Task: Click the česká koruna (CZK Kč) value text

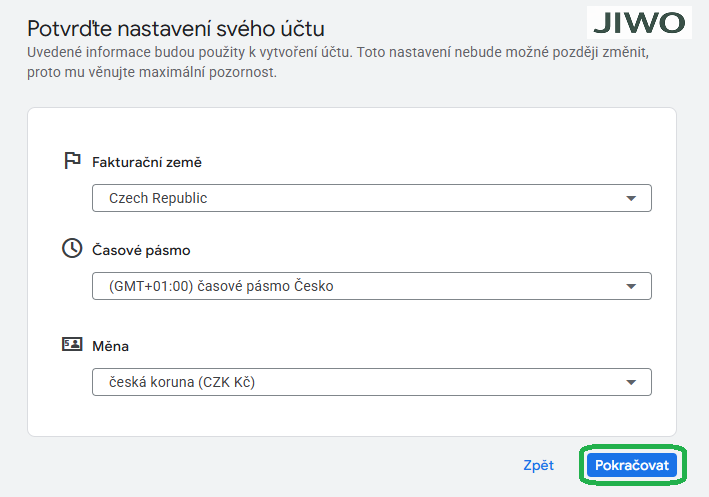Action: tap(182, 382)
